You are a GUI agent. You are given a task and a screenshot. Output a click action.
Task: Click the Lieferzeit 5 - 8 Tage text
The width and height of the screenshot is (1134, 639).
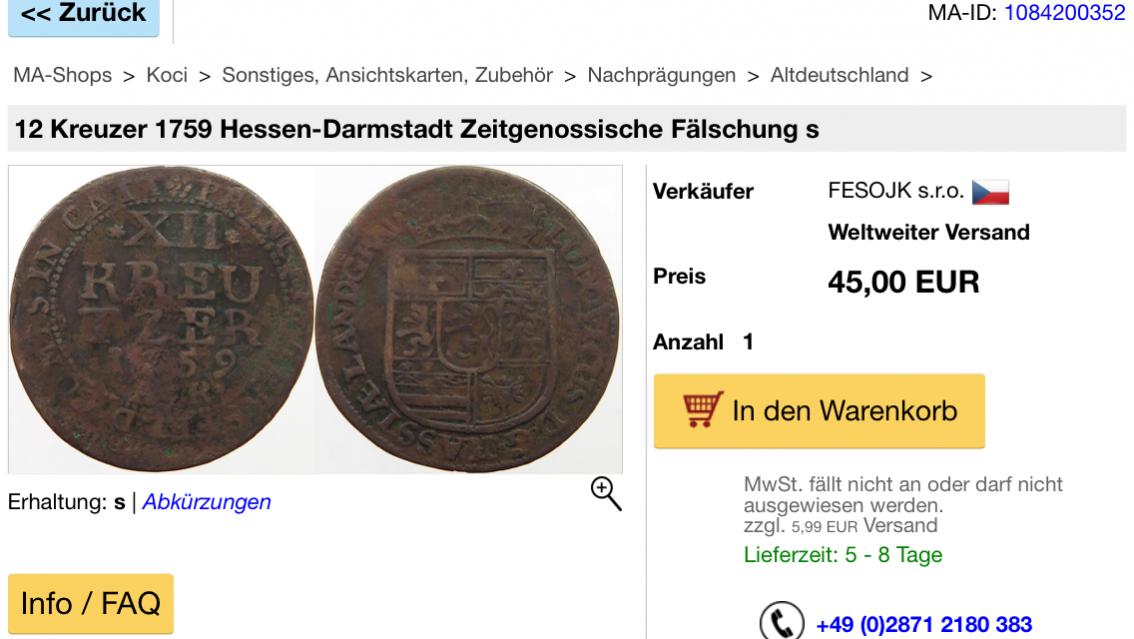(x=843, y=555)
